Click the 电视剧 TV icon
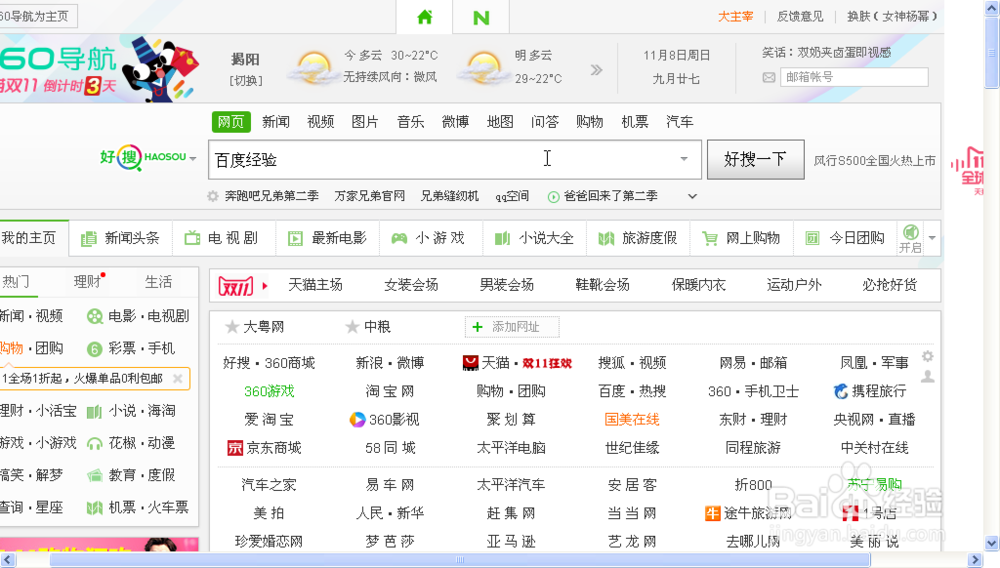Image resolution: width=1000 pixels, height=568 pixels. 192,238
